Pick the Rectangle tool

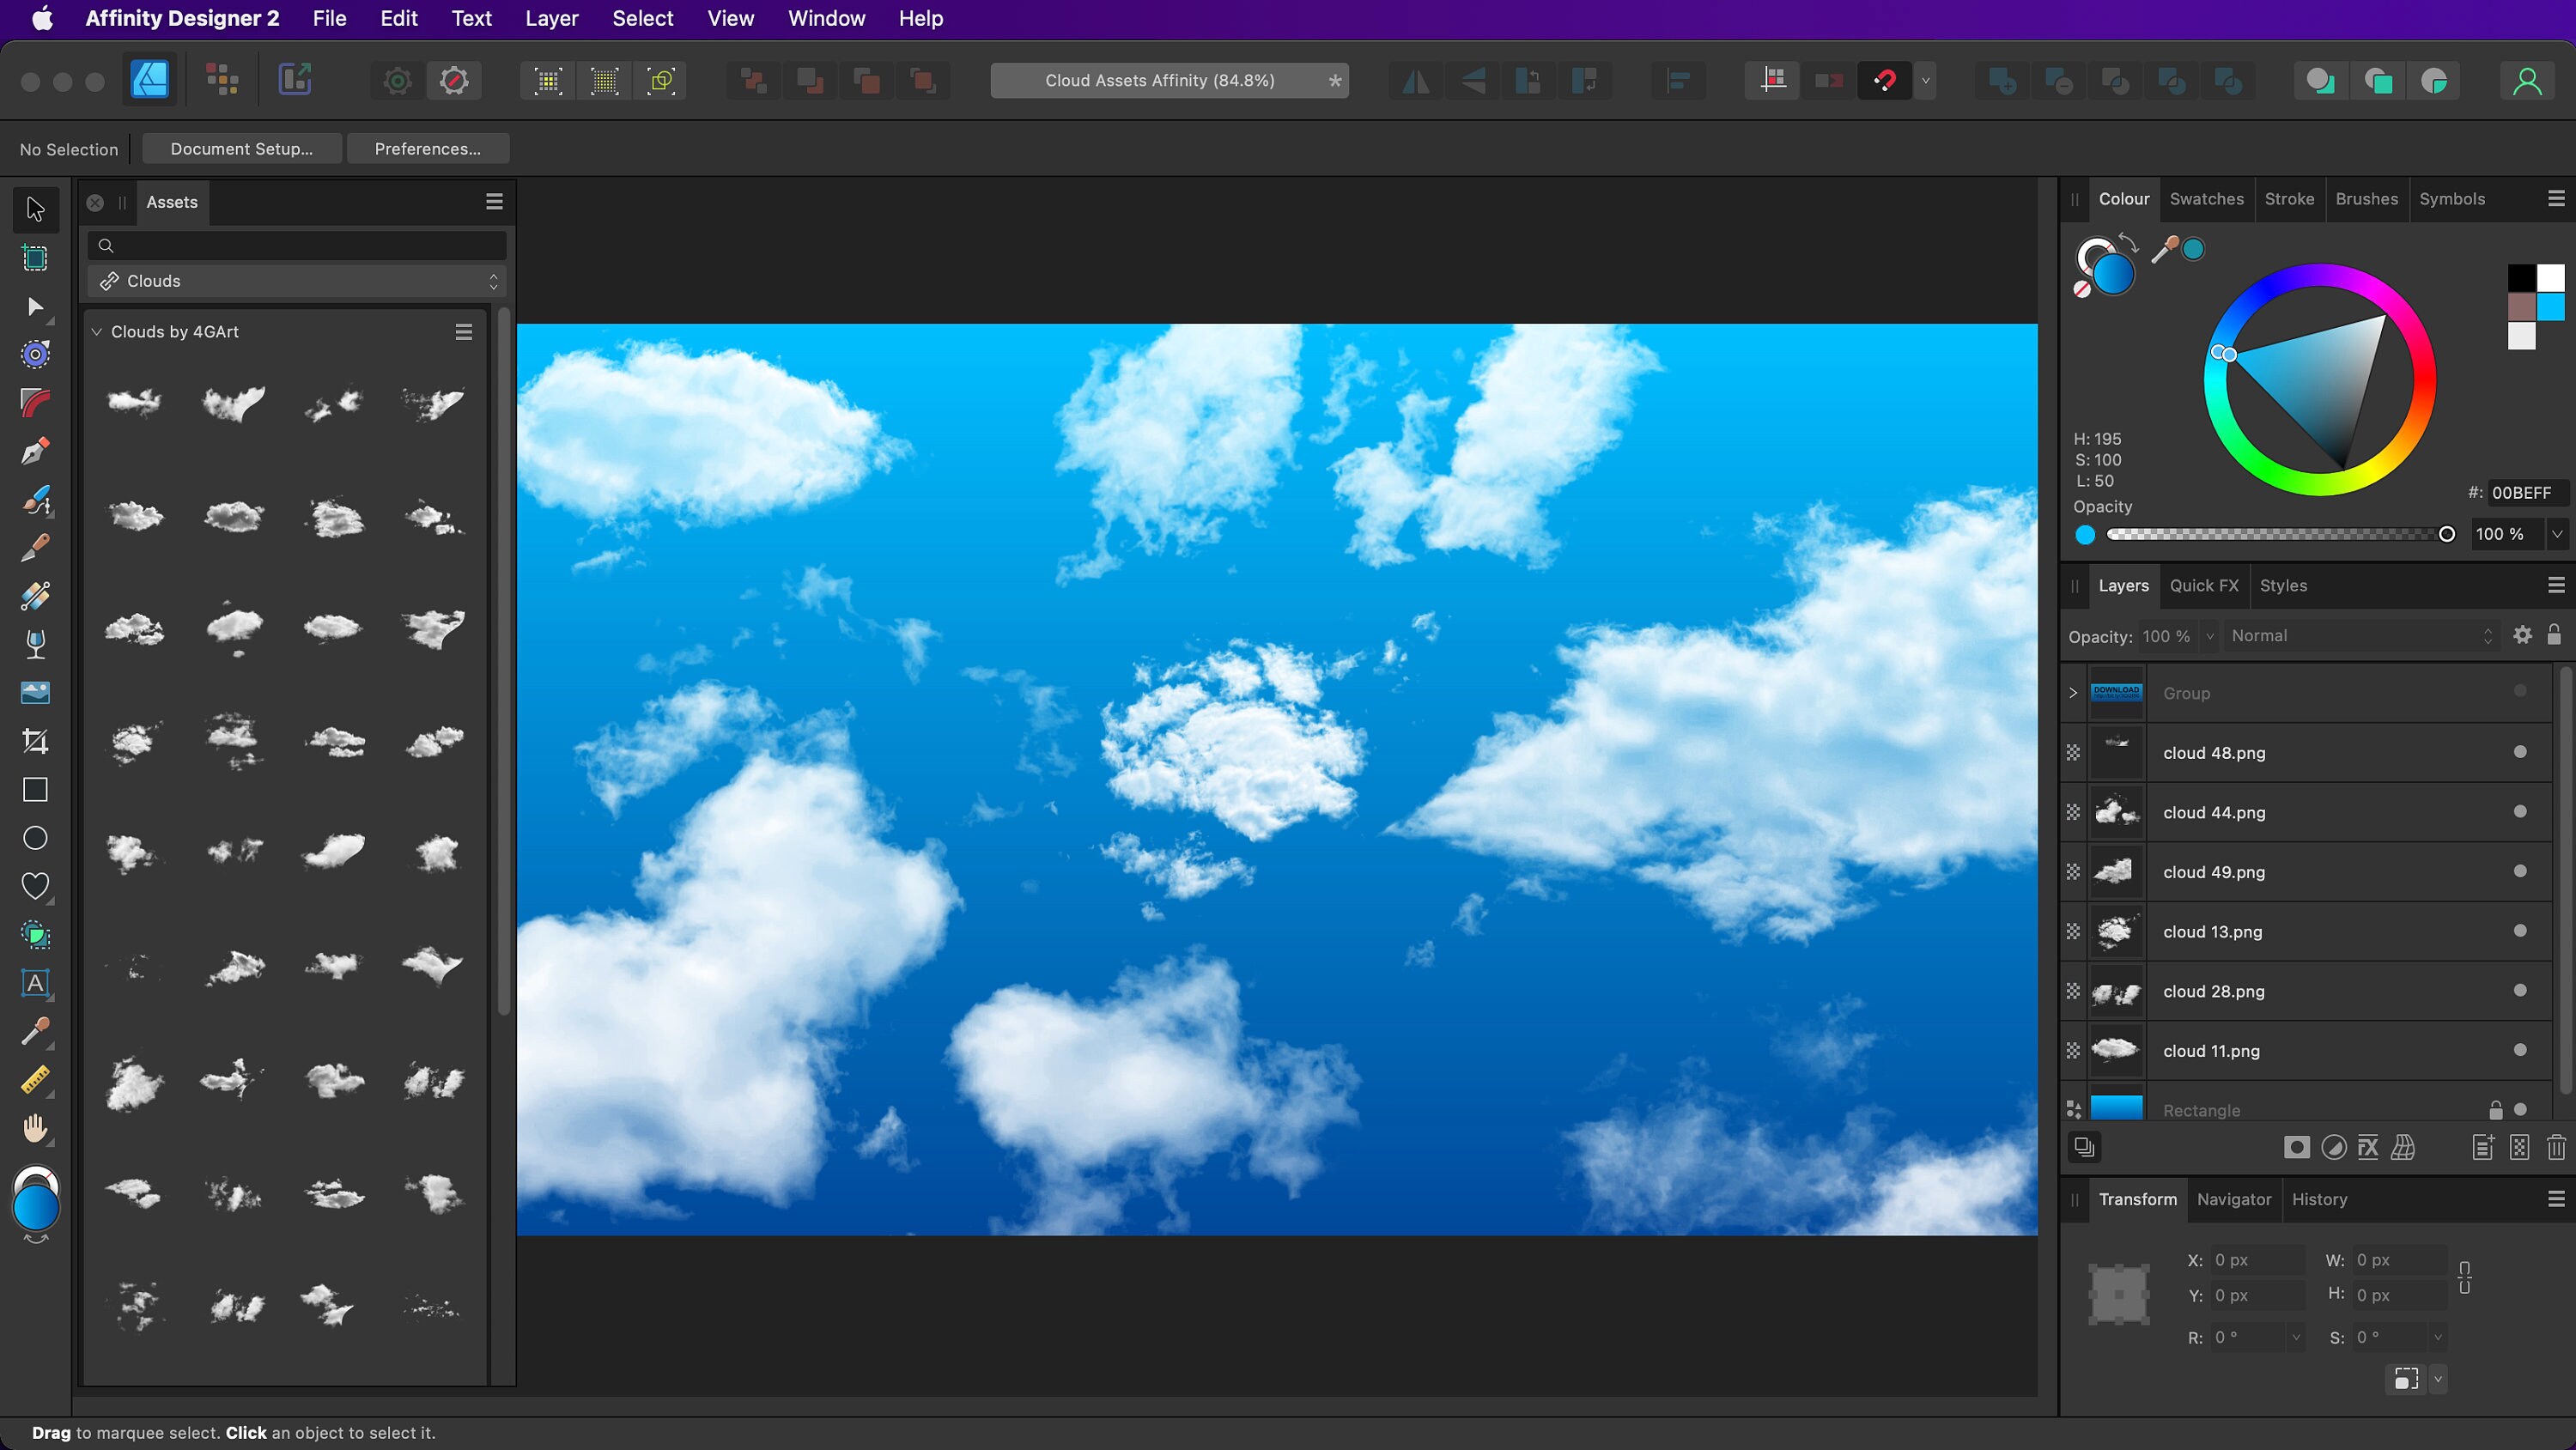[x=35, y=790]
